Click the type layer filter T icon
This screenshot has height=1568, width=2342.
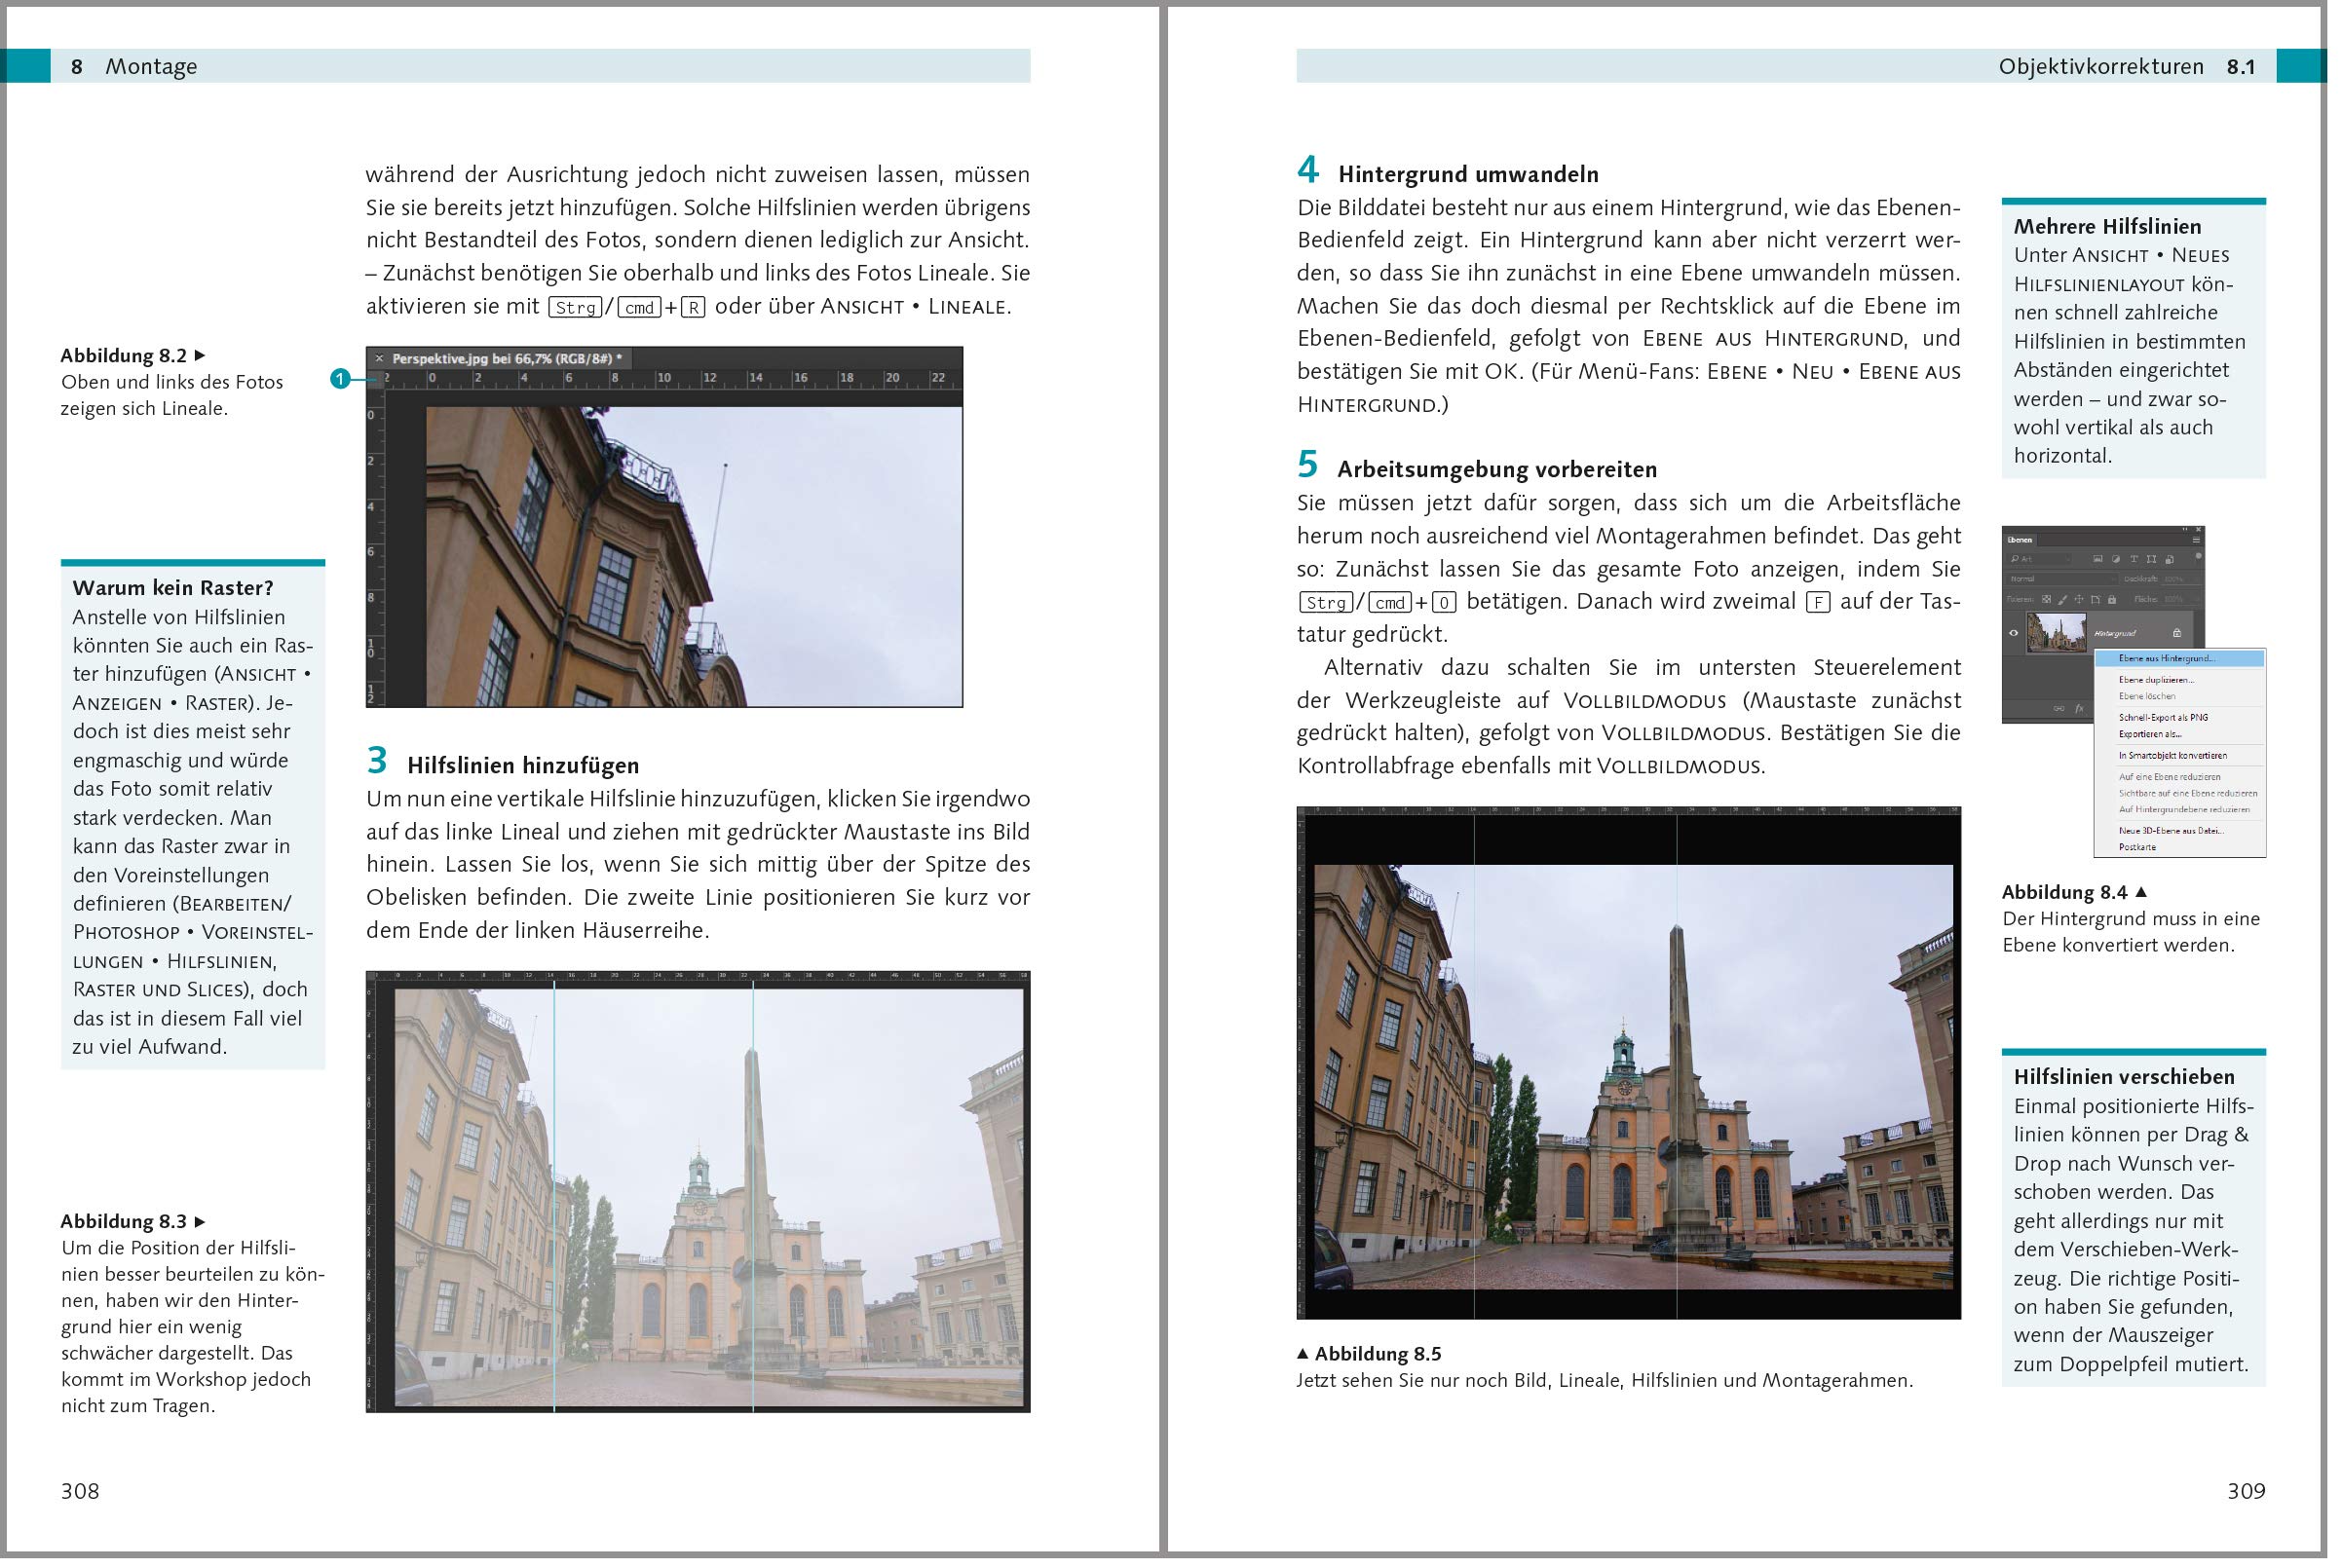click(x=2135, y=560)
